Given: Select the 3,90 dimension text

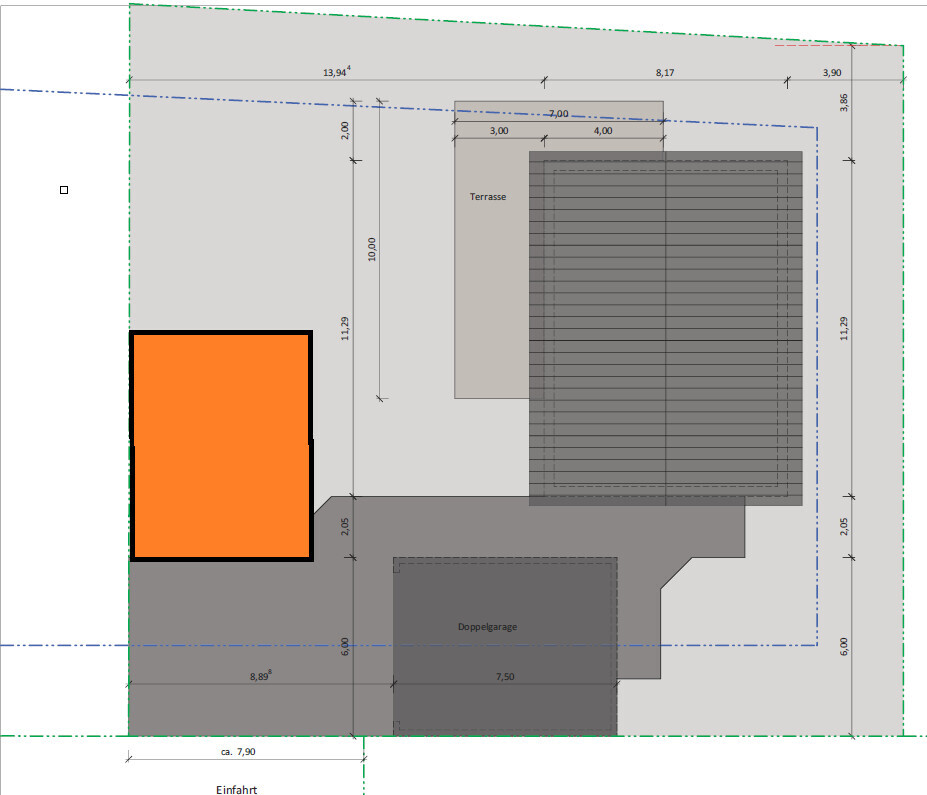Looking at the screenshot, I should [x=831, y=72].
